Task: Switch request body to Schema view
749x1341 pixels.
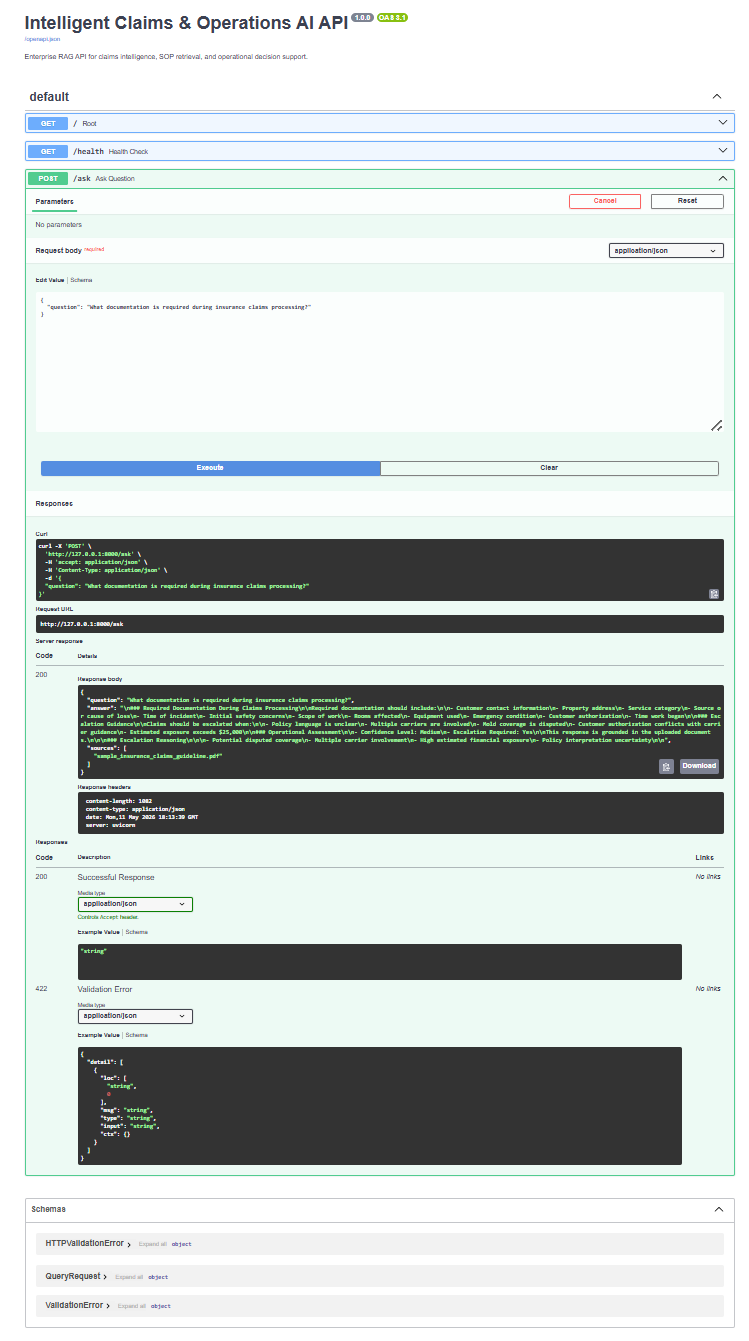Action: pos(81,280)
